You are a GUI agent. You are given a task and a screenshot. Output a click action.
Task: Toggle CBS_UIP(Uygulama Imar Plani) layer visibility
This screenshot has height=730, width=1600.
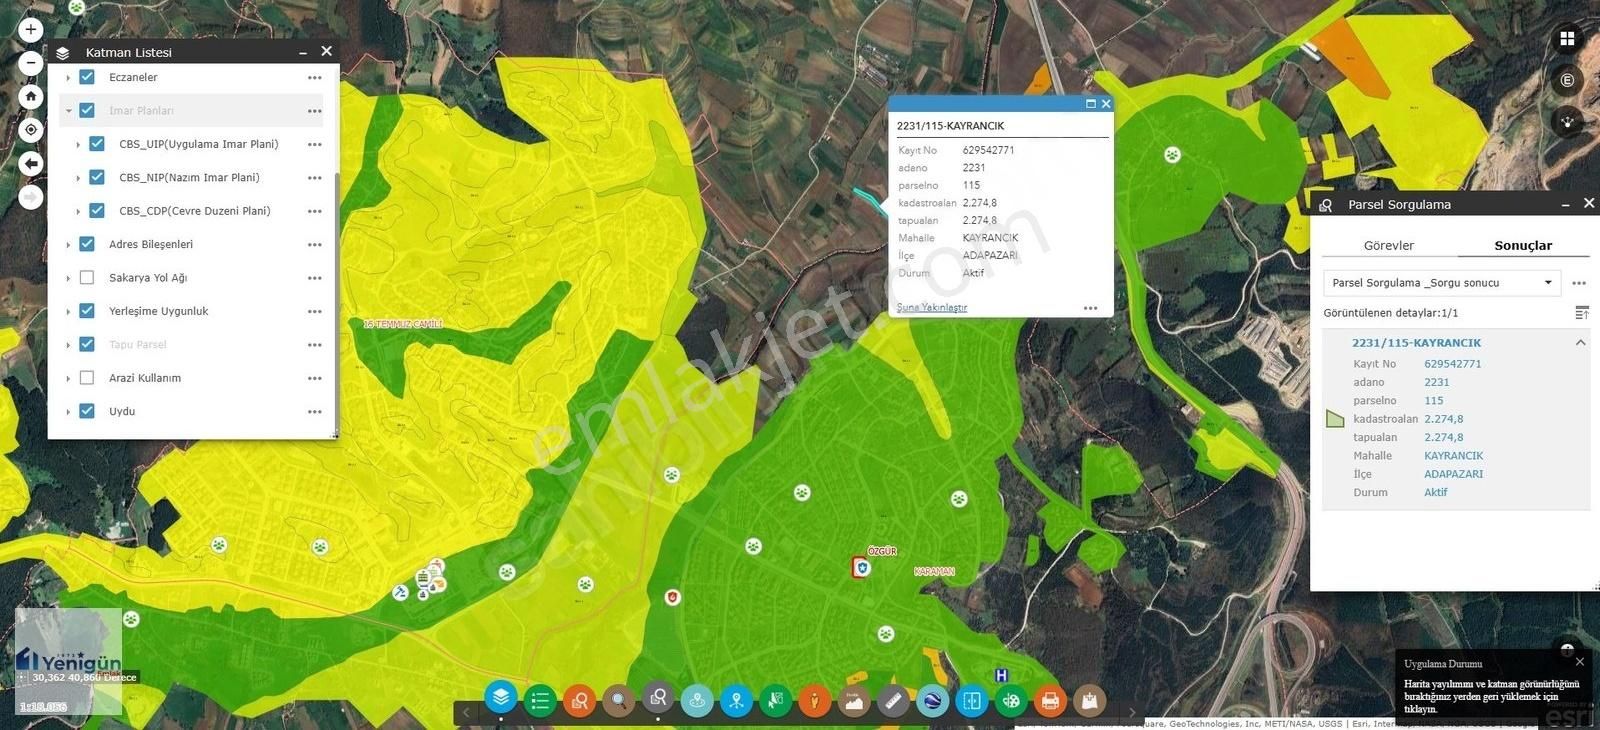[97, 144]
